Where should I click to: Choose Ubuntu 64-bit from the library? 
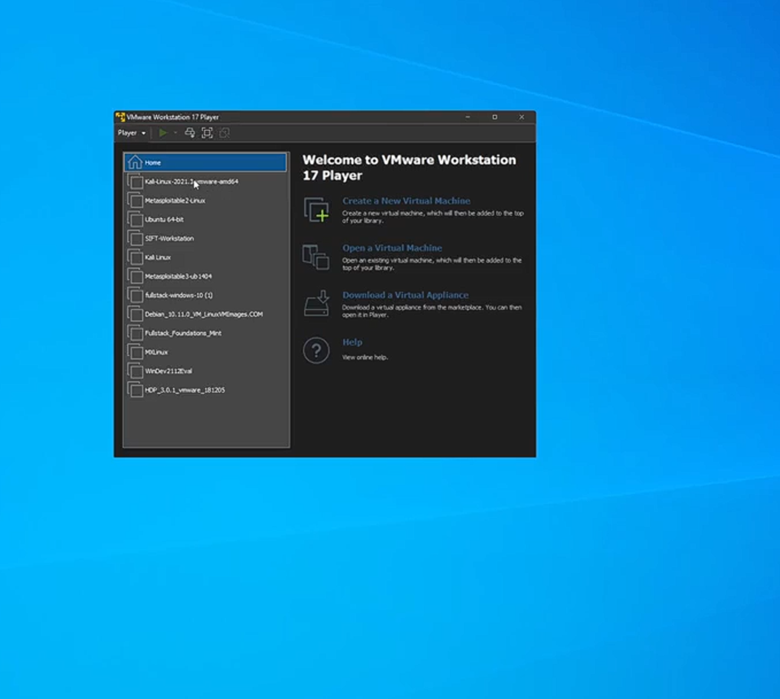point(164,219)
